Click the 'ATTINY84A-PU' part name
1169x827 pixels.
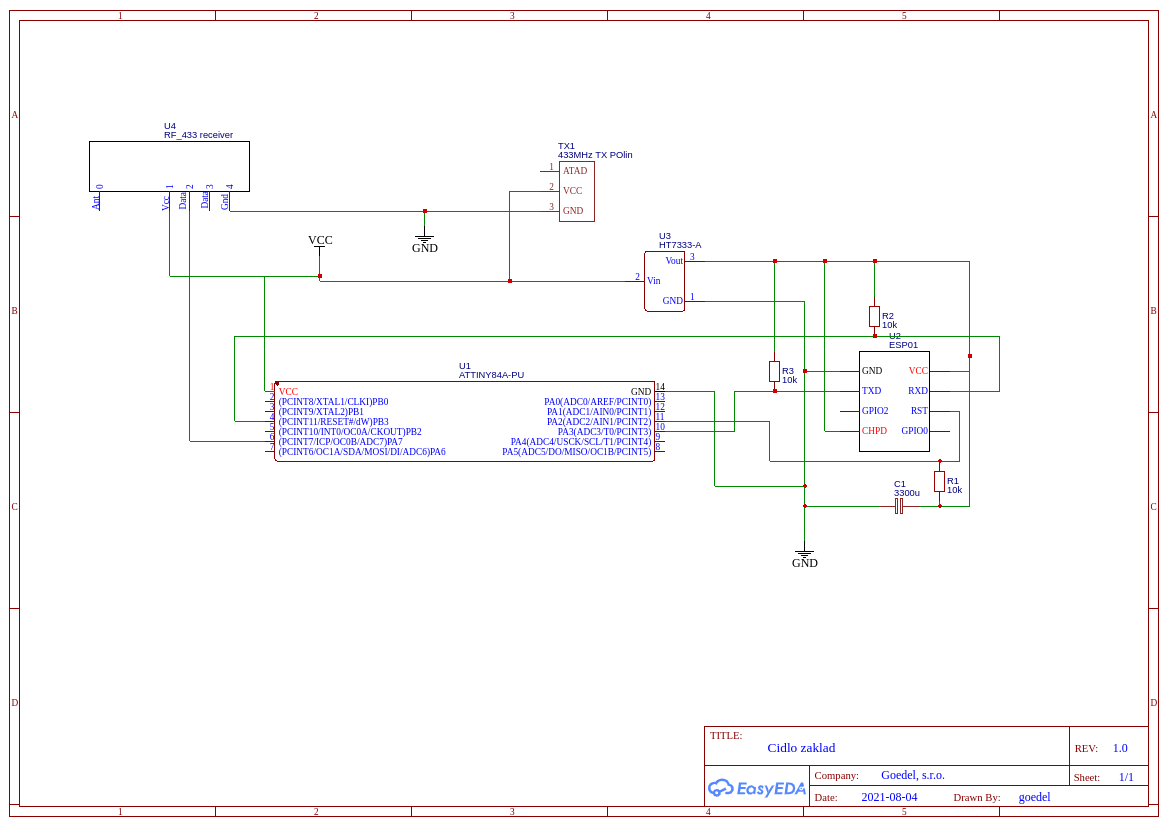pyautogui.click(x=491, y=375)
